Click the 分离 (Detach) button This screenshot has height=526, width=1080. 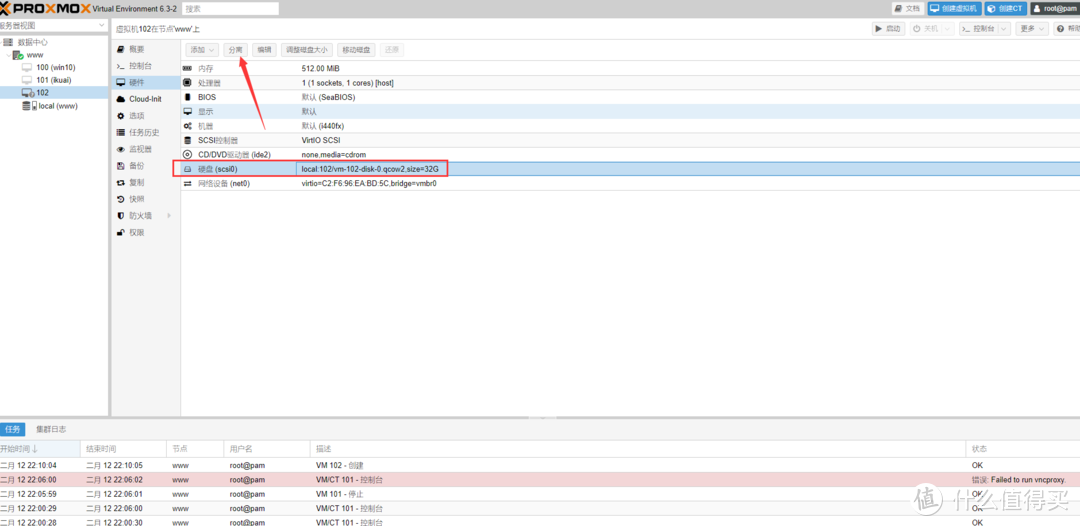235,49
